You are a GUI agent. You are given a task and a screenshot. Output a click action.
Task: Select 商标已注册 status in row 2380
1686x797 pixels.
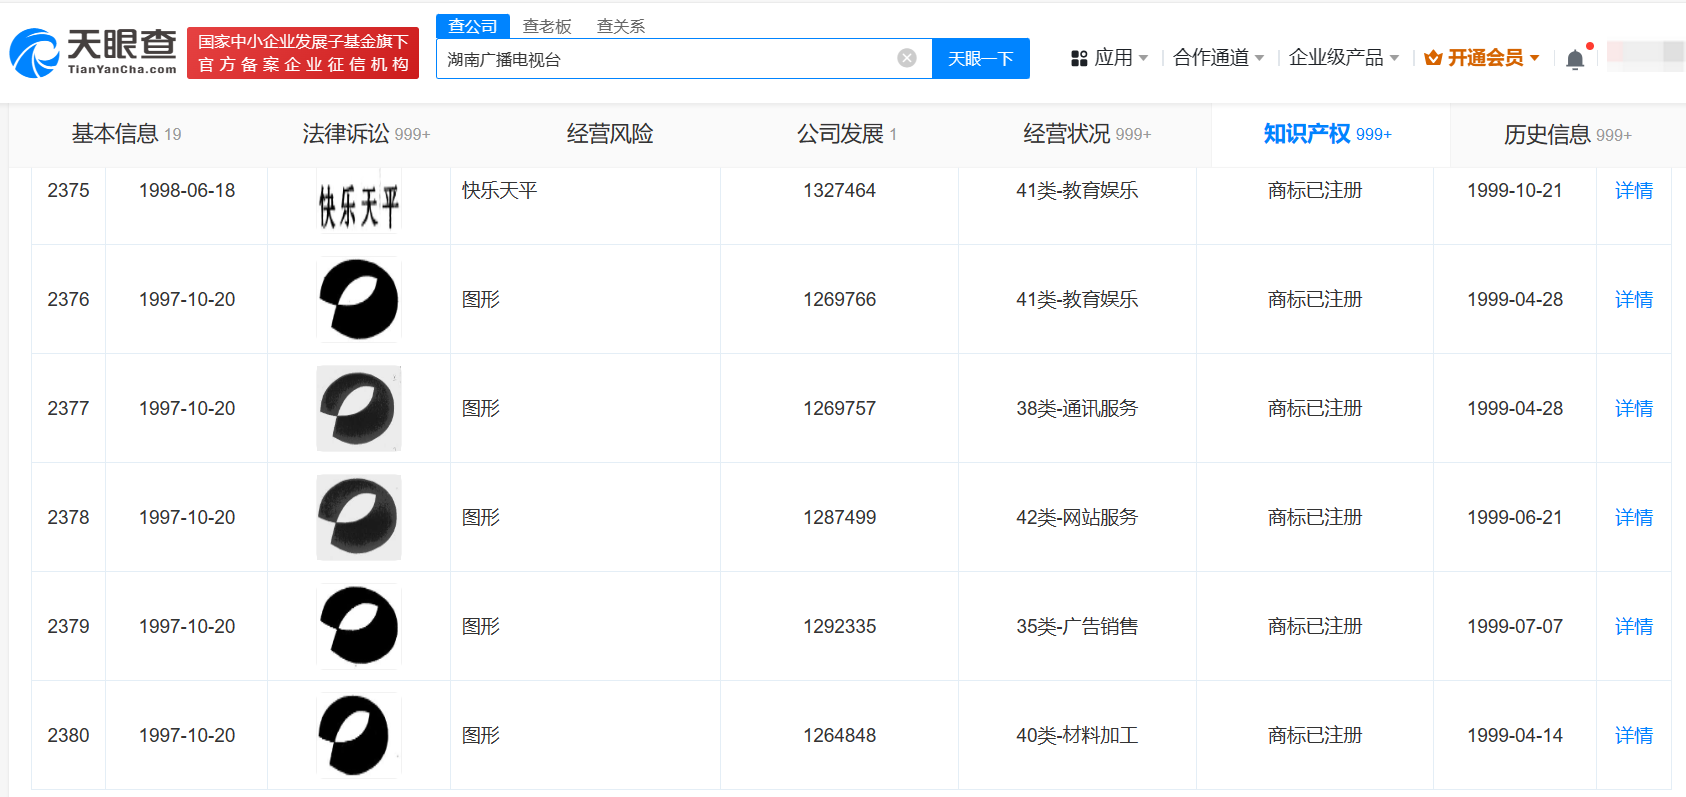[x=1315, y=735]
